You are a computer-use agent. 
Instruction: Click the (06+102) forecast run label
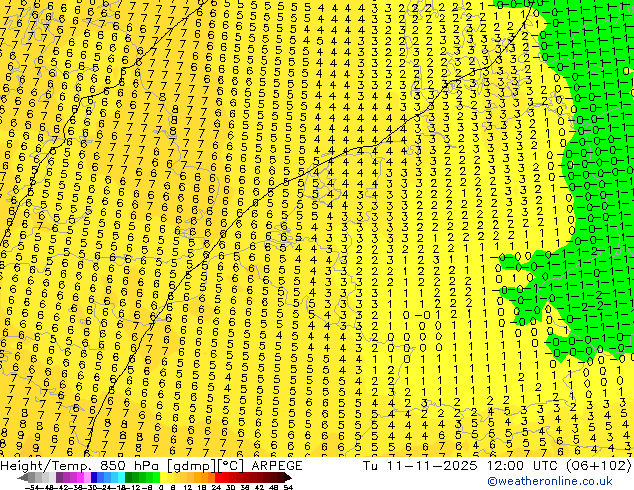point(597,466)
